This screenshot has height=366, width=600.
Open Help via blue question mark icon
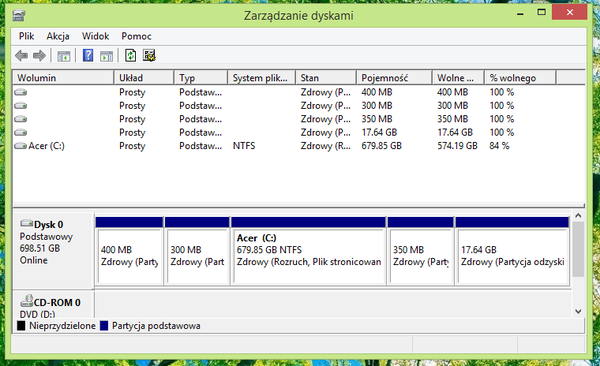(88, 56)
